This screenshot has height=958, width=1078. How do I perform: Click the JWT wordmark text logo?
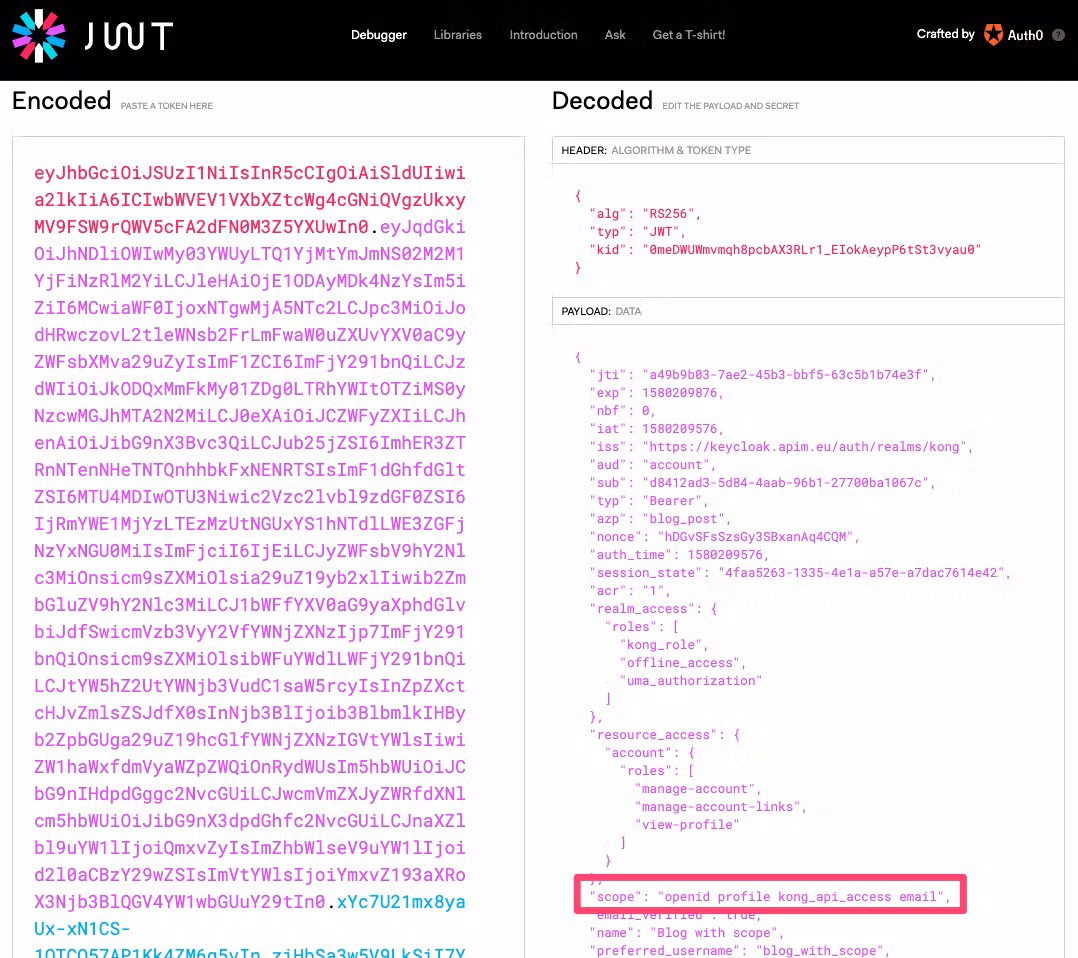[129, 36]
